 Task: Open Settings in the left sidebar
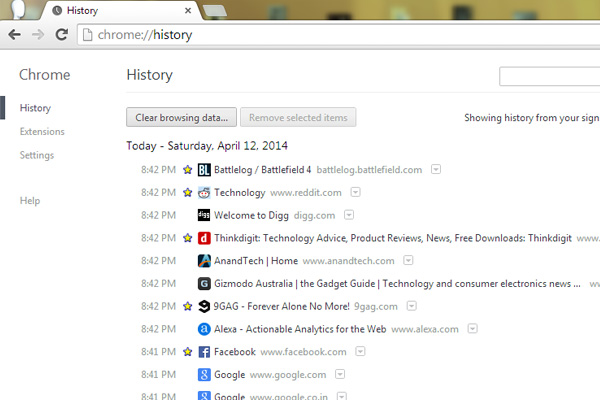[x=37, y=155]
